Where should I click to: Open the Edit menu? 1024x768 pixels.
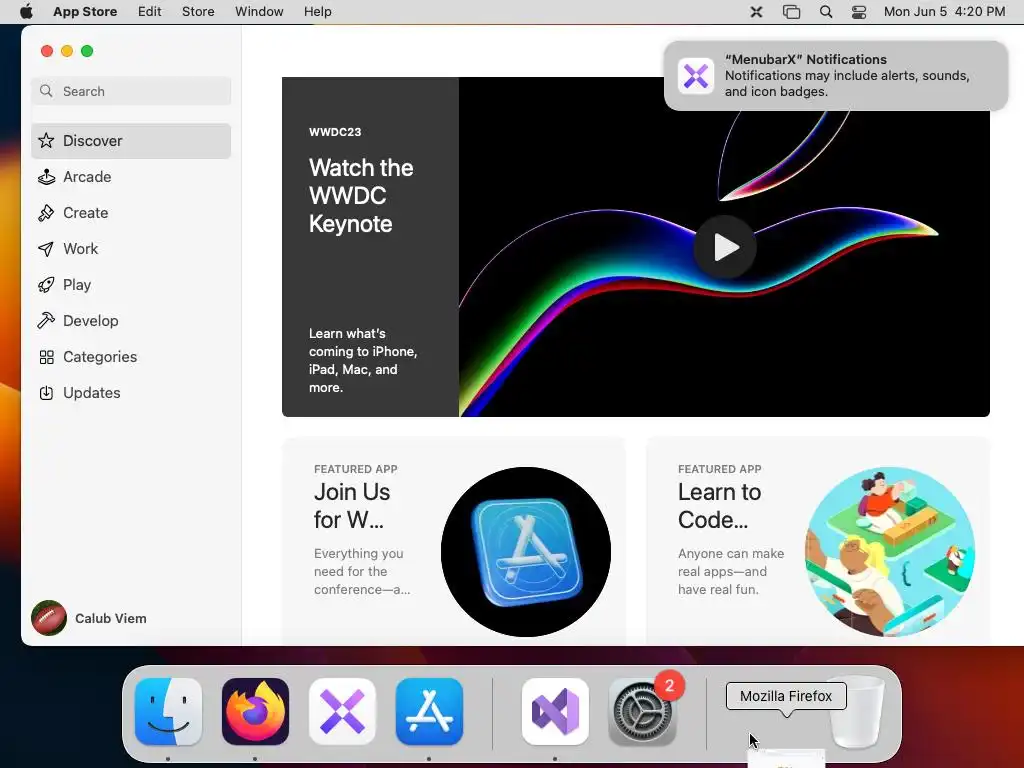pos(150,12)
